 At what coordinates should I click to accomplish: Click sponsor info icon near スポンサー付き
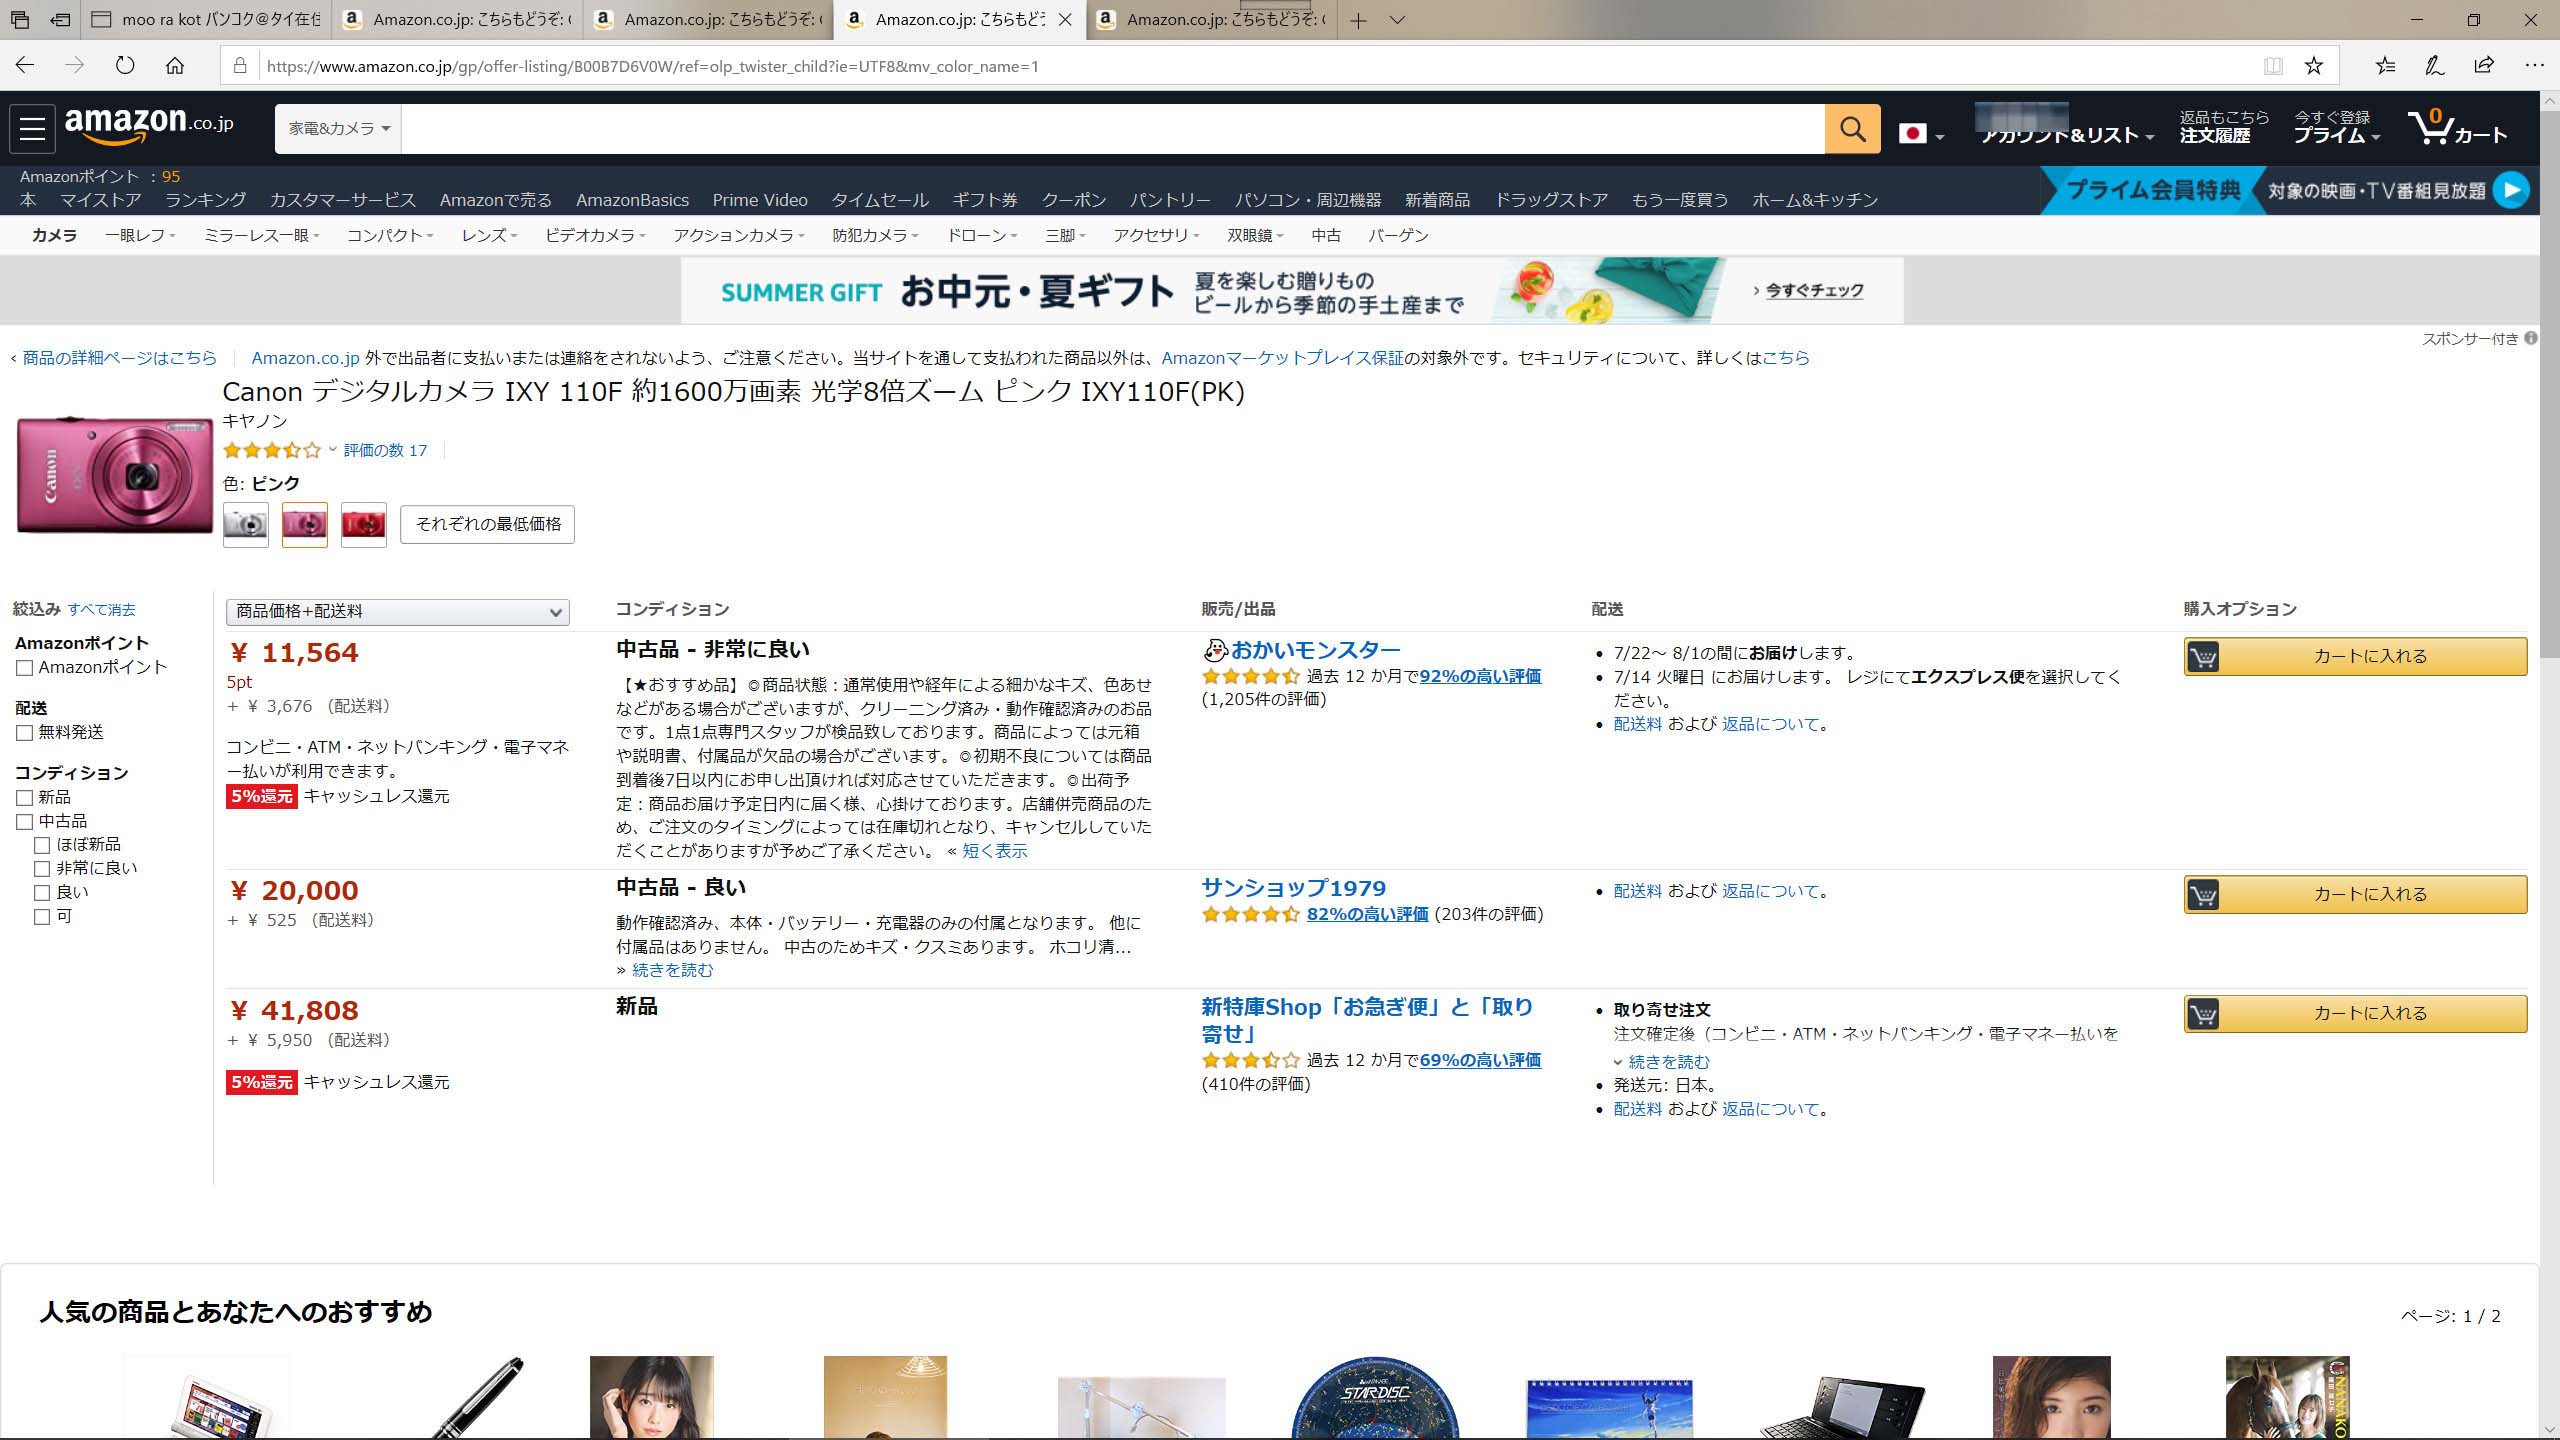pos(2531,338)
